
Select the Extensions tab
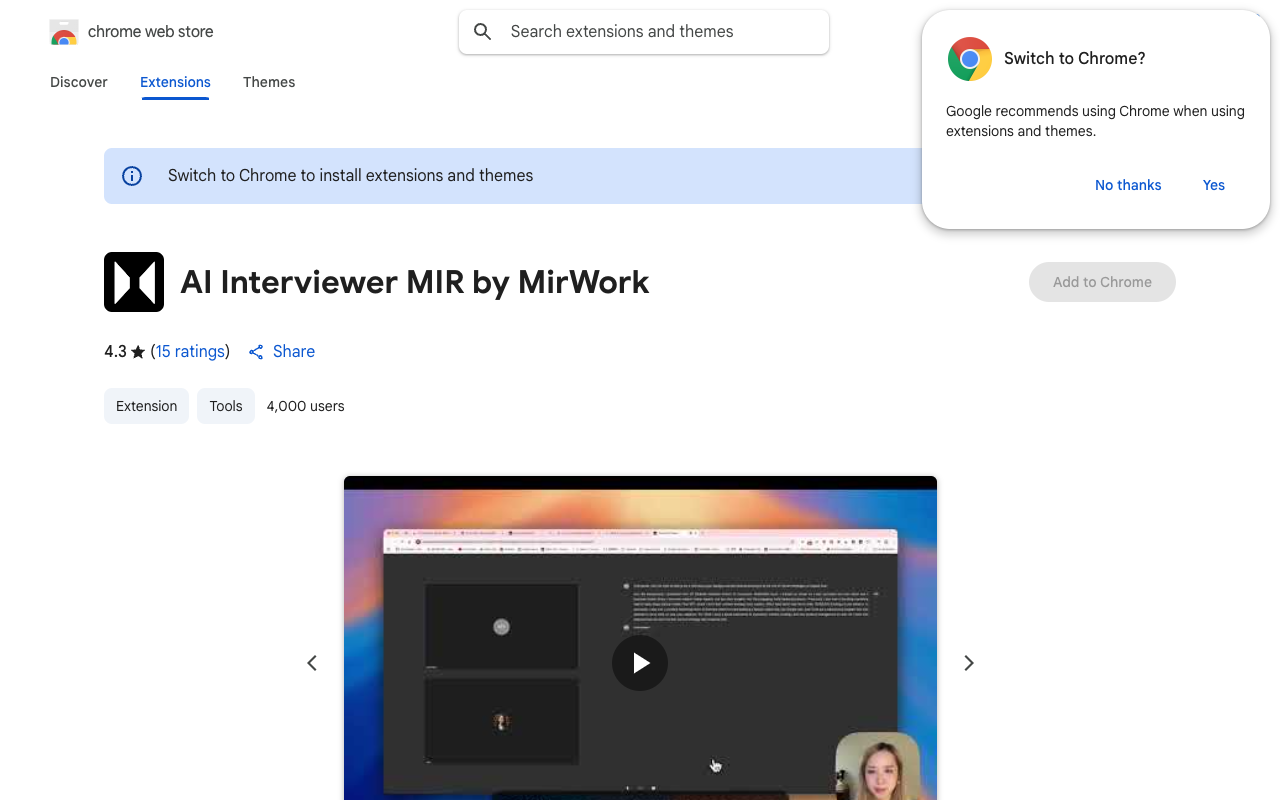[175, 82]
